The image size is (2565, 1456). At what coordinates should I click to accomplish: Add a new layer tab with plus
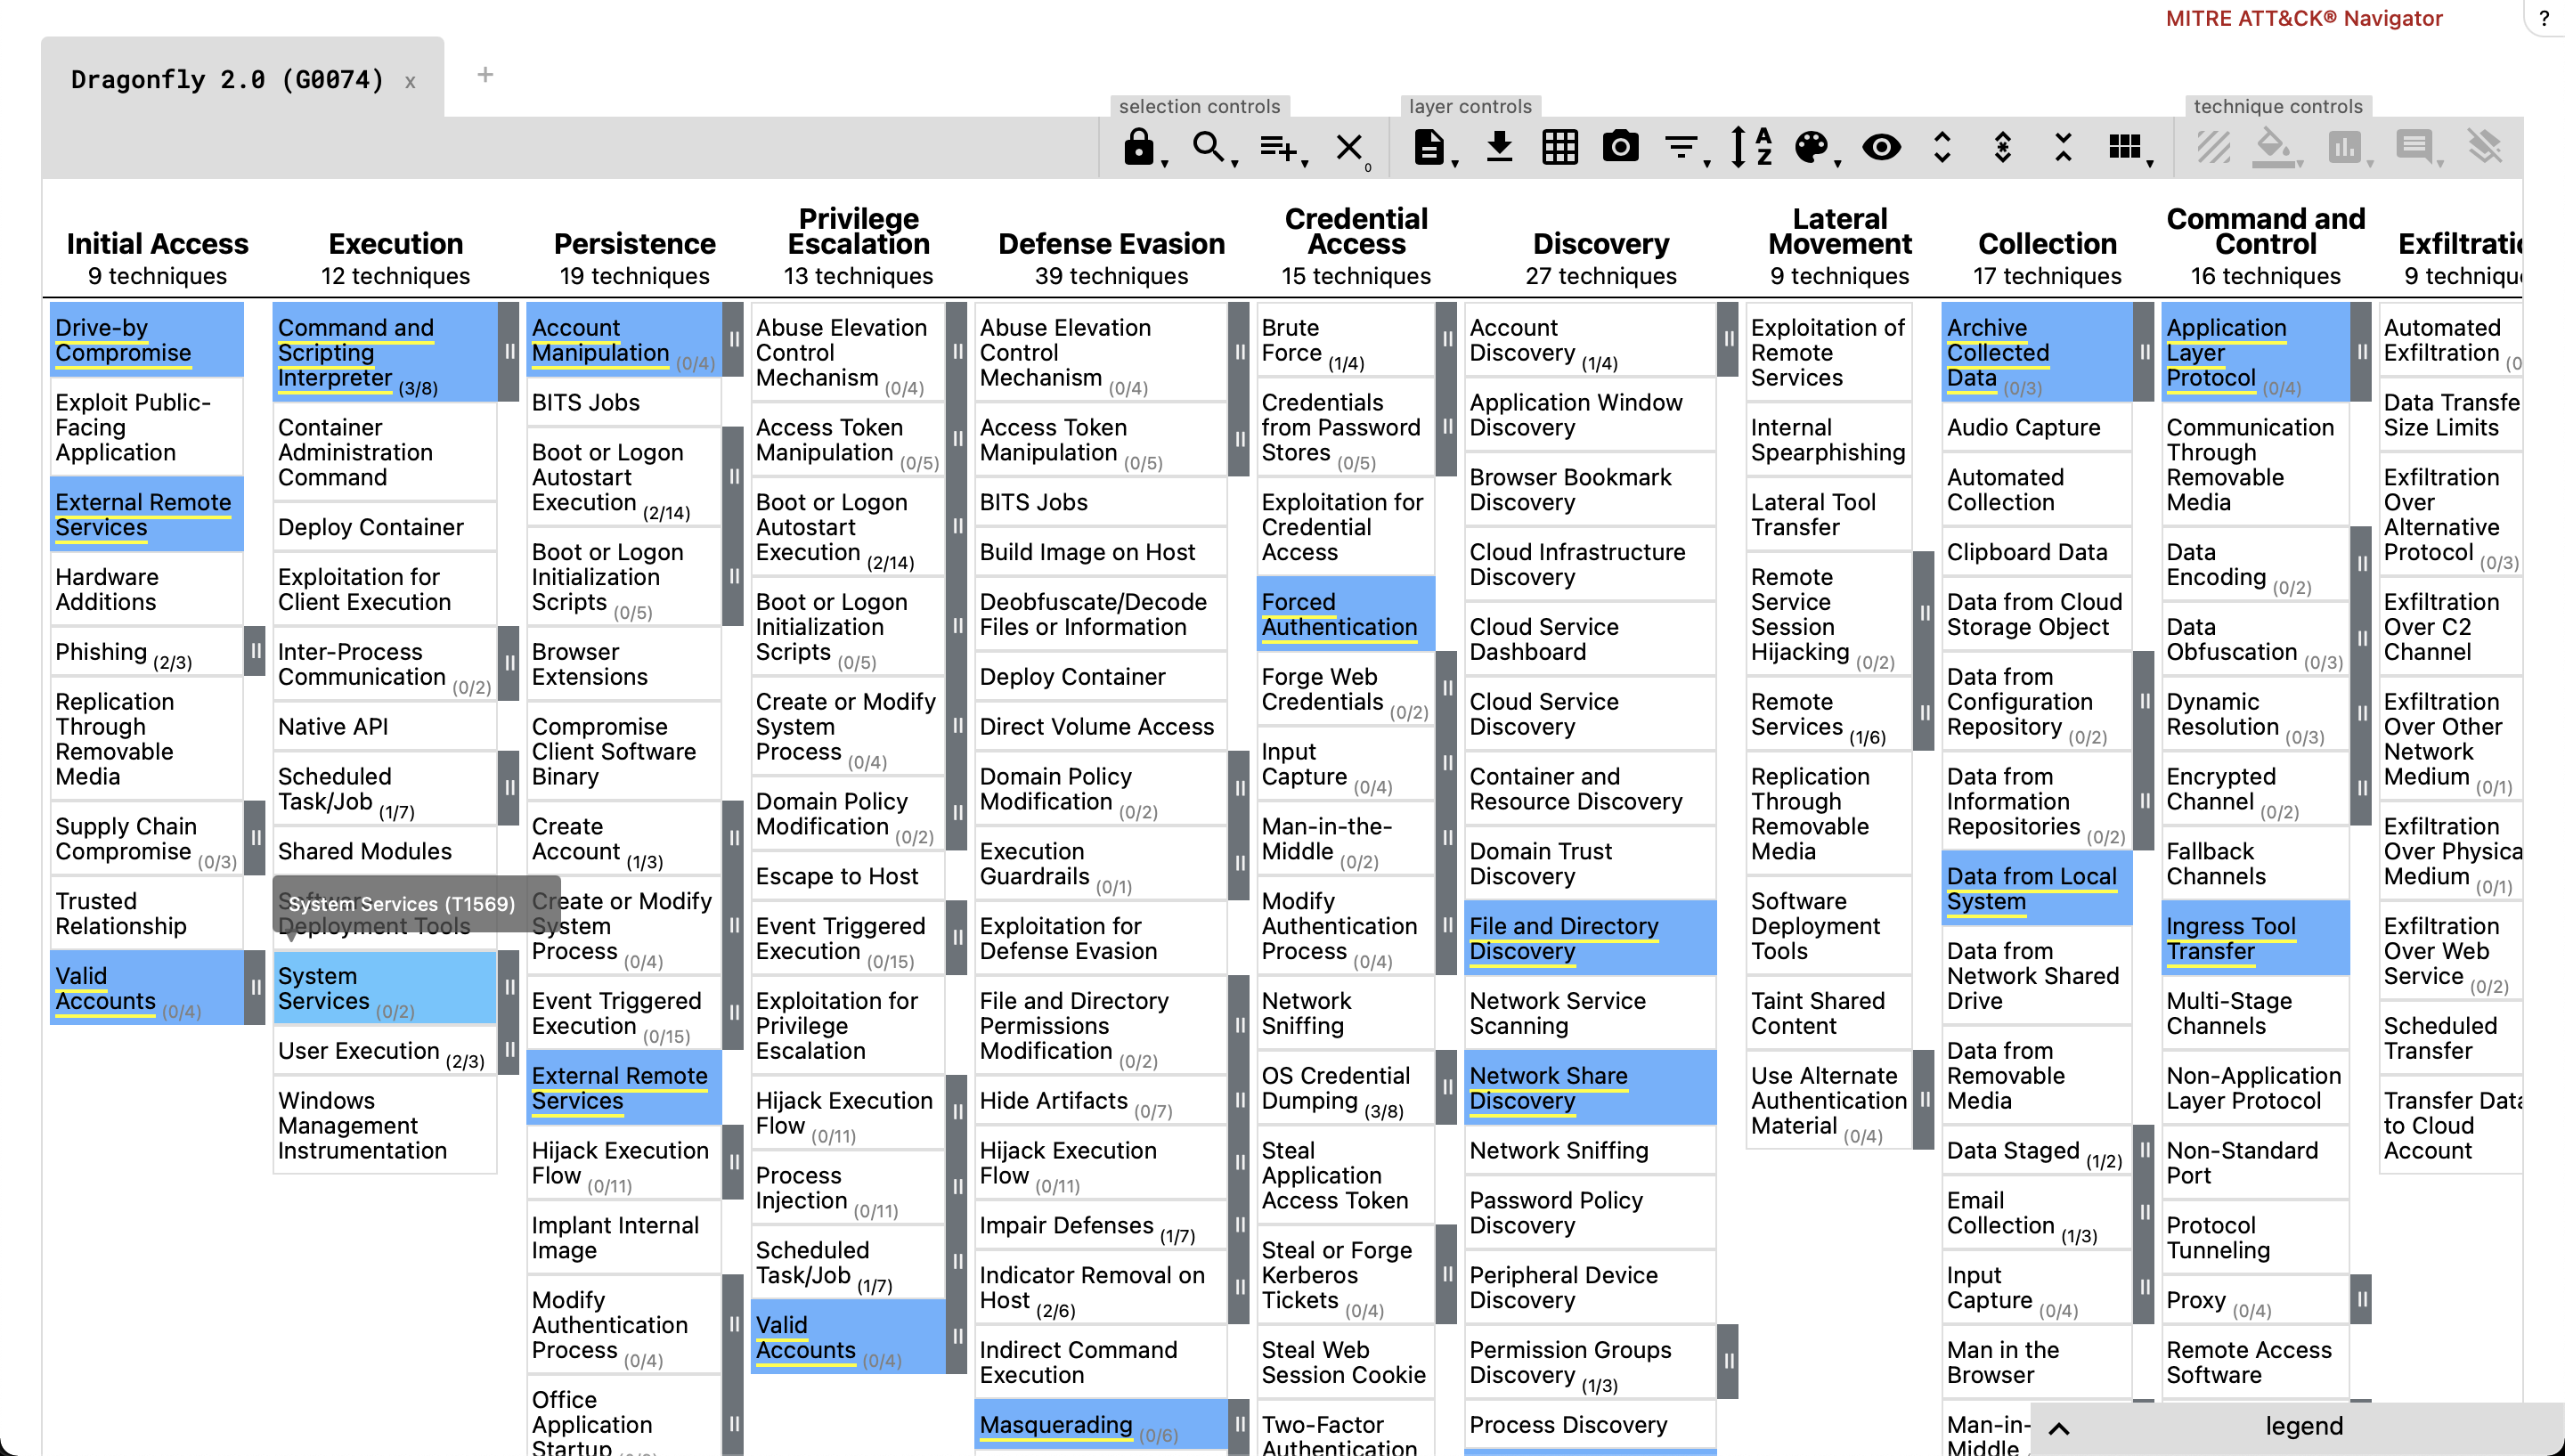(x=485, y=75)
